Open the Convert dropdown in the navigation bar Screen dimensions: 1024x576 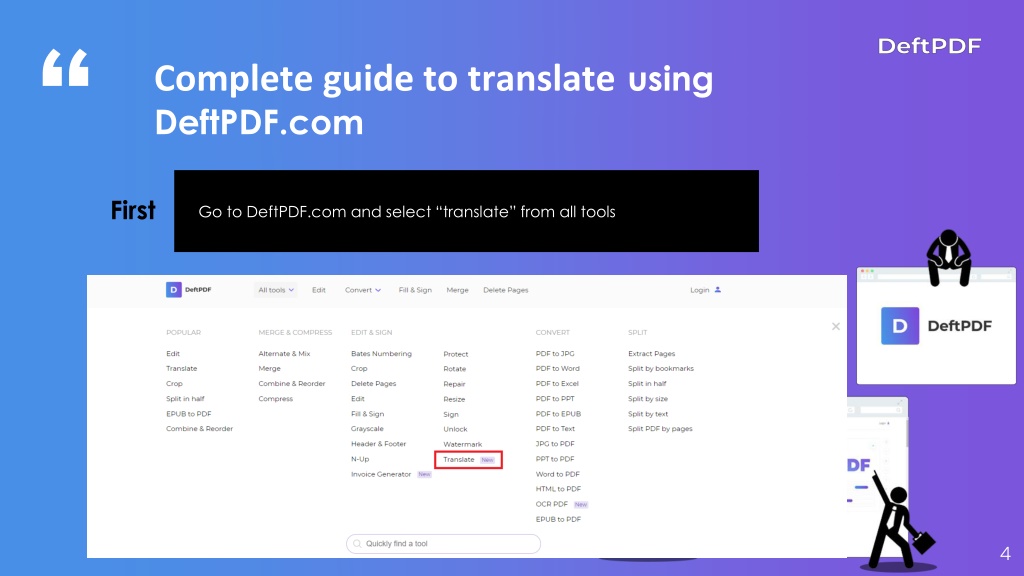click(x=363, y=290)
